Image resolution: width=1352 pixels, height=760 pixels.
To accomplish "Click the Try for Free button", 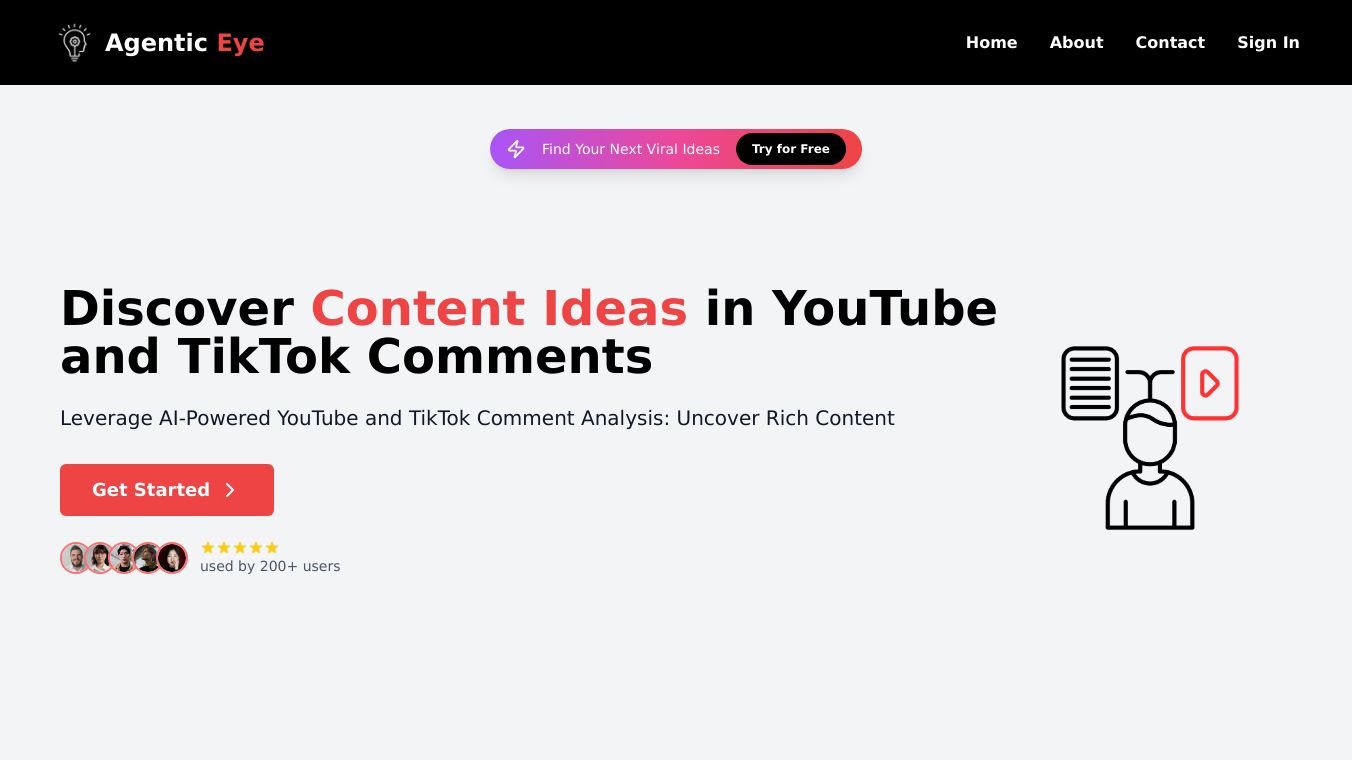I will (791, 149).
